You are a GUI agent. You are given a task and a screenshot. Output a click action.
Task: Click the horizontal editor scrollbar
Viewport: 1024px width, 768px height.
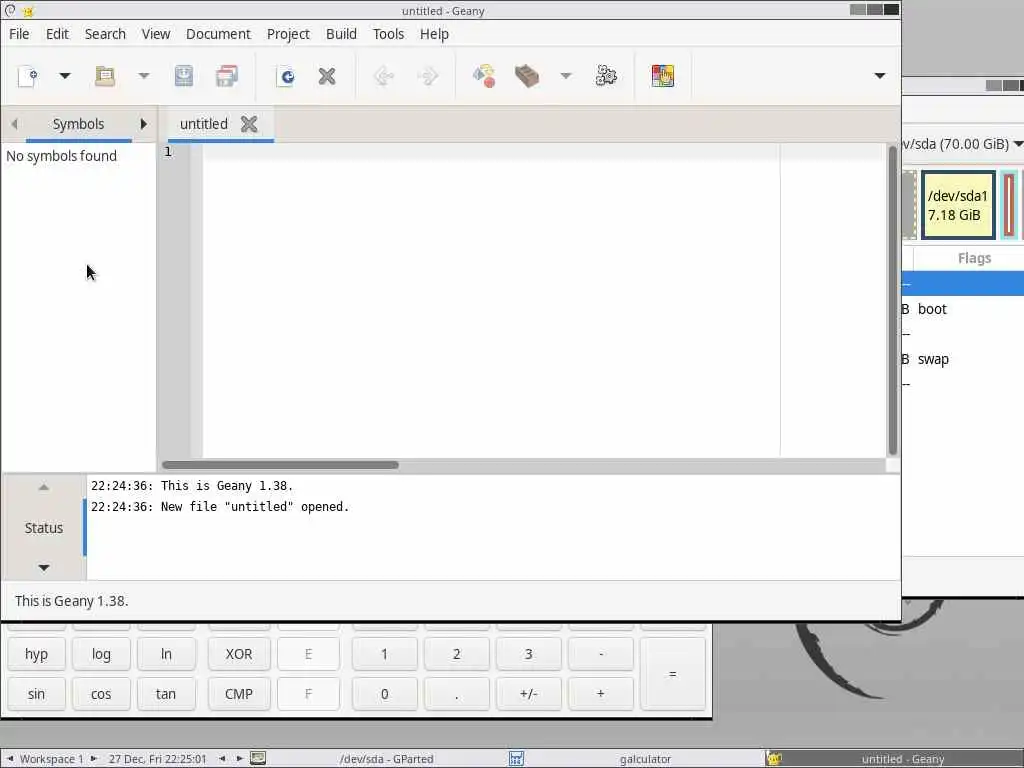(280, 465)
